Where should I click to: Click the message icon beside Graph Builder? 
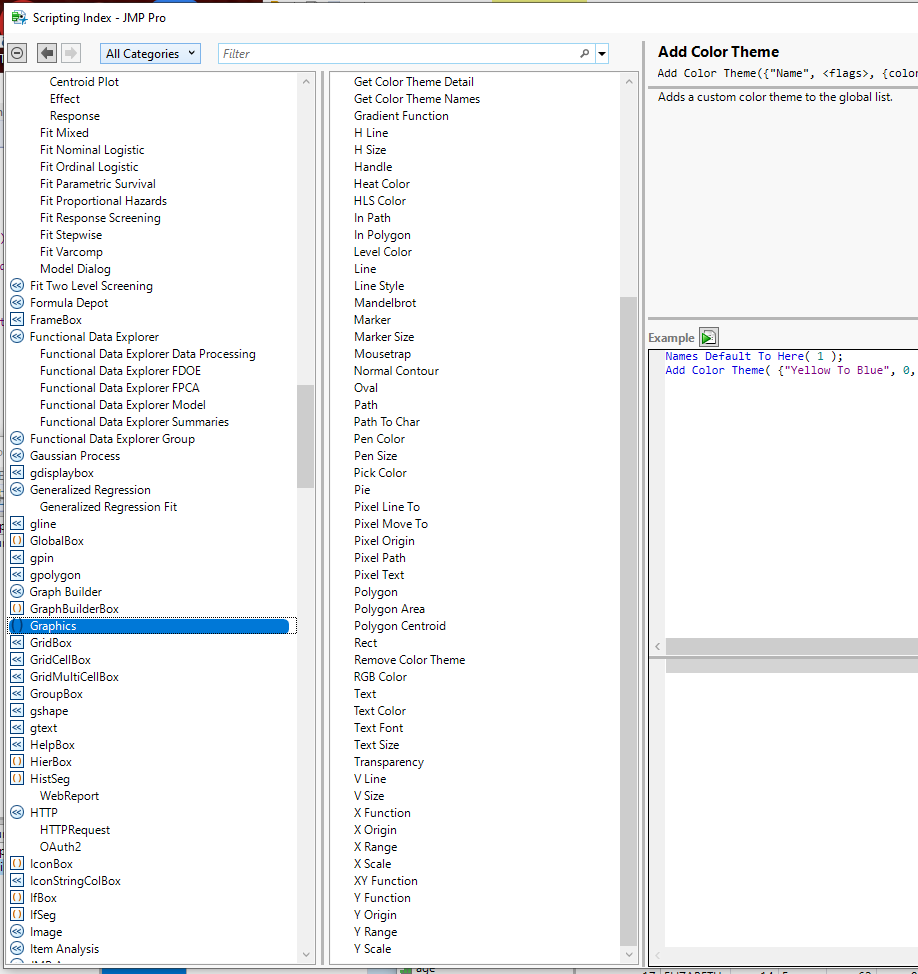[x=17, y=592]
